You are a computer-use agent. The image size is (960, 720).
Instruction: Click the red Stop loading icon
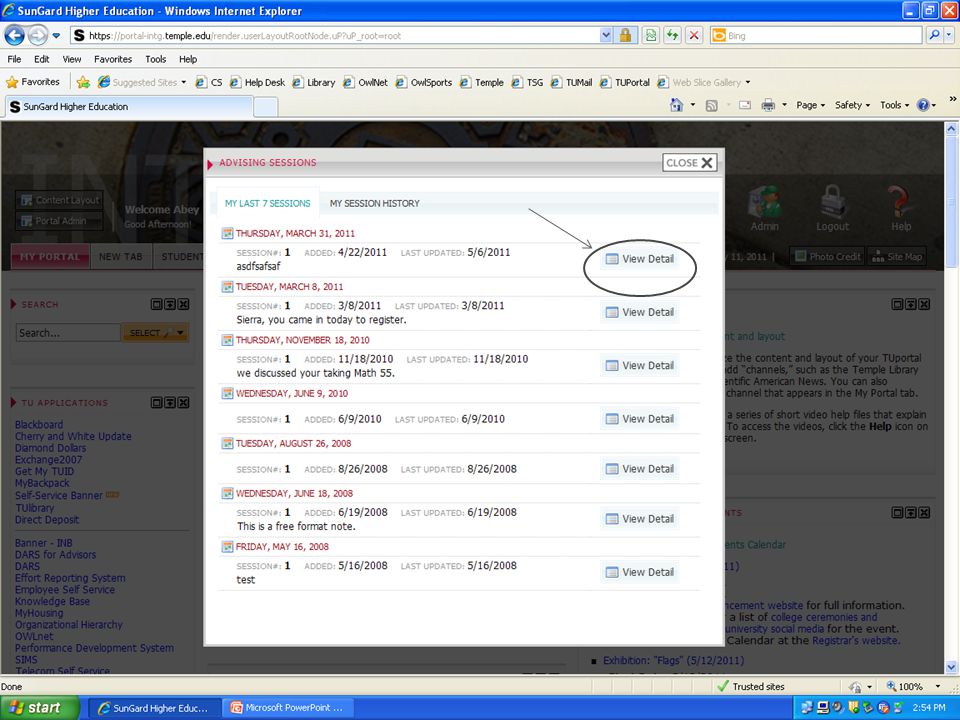pos(694,36)
